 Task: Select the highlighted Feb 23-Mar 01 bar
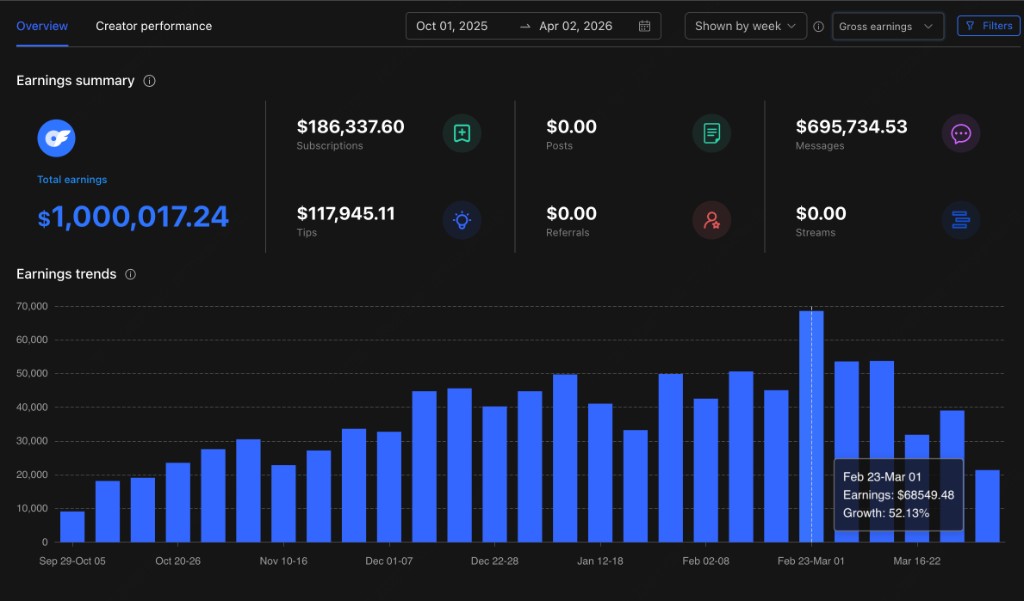tap(811, 420)
